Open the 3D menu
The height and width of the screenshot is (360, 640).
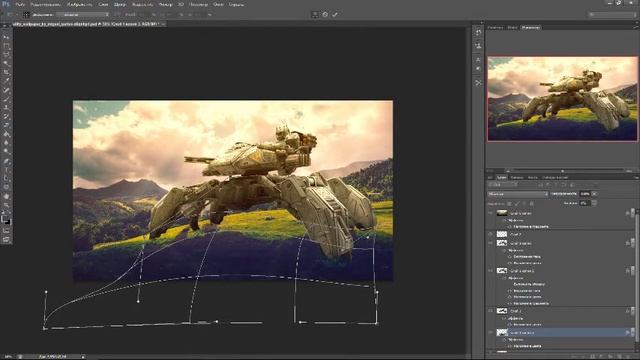[181, 4]
